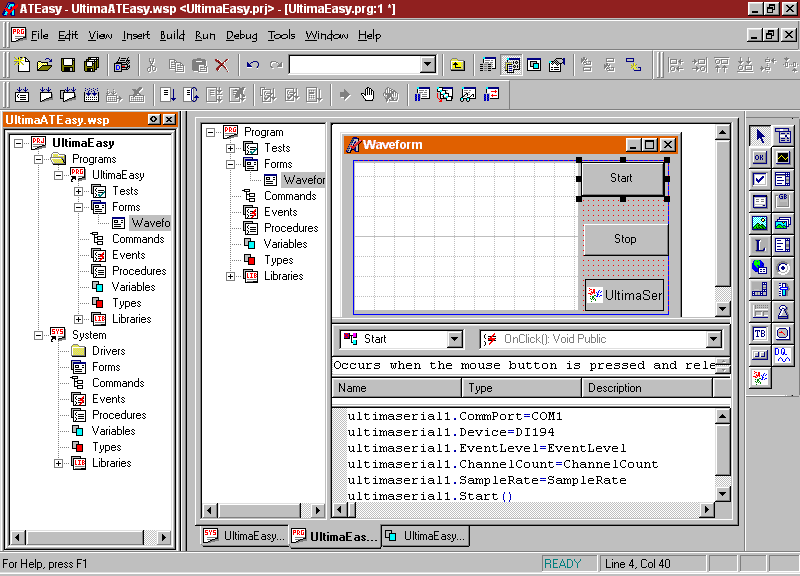Select Procedures in the document tree

click(291, 228)
